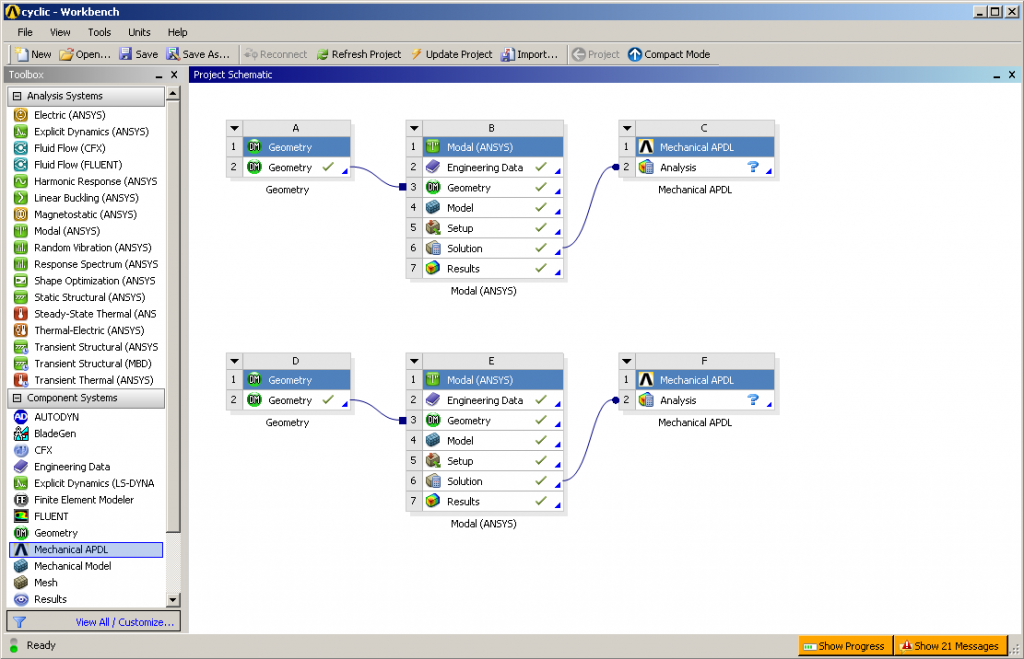Click Engineering Data cell in system B
This screenshot has width=1024, height=659.
tap(484, 168)
